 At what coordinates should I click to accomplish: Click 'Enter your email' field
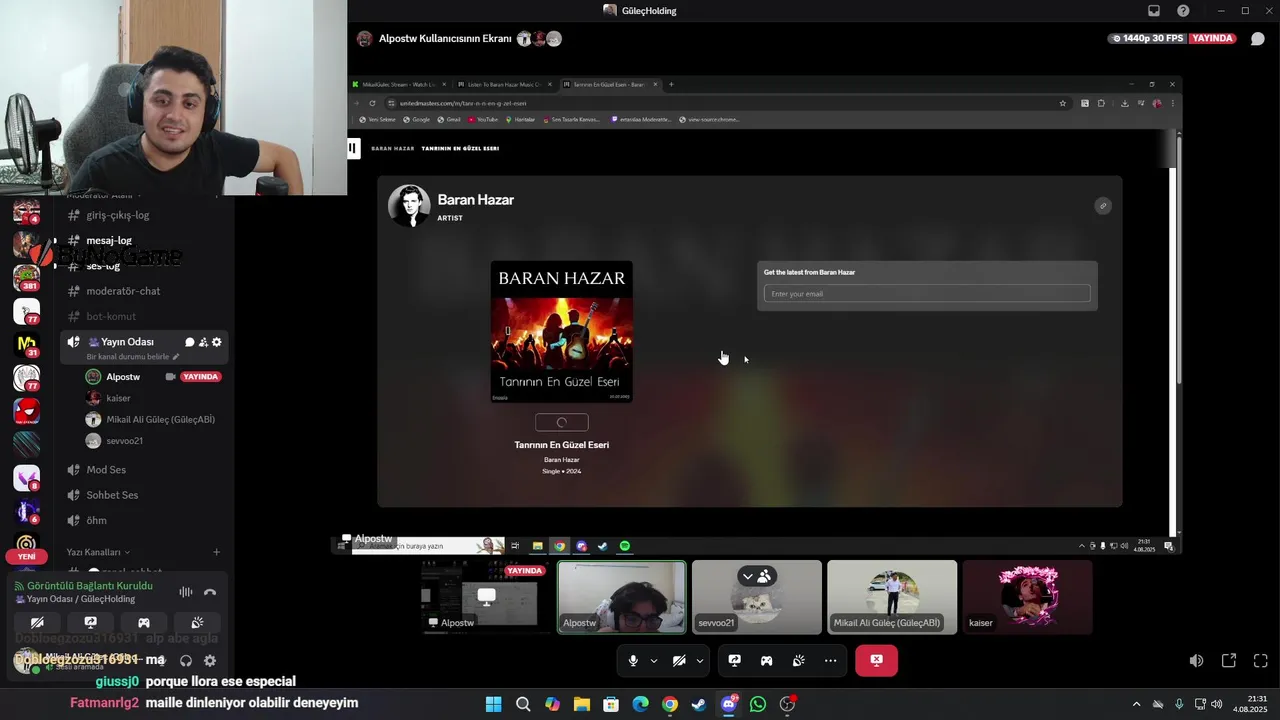[927, 294]
